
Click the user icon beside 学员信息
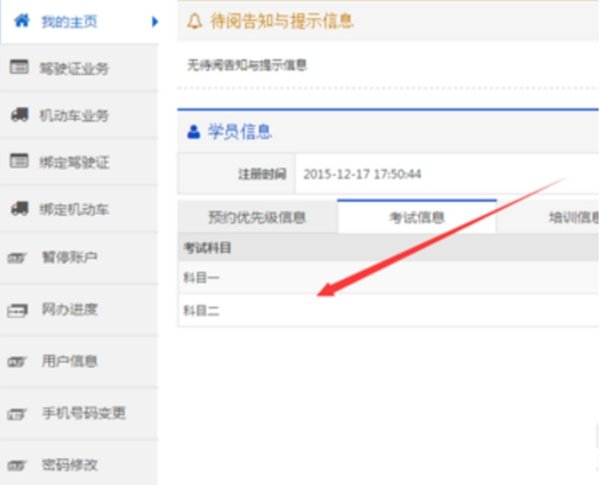tap(194, 132)
